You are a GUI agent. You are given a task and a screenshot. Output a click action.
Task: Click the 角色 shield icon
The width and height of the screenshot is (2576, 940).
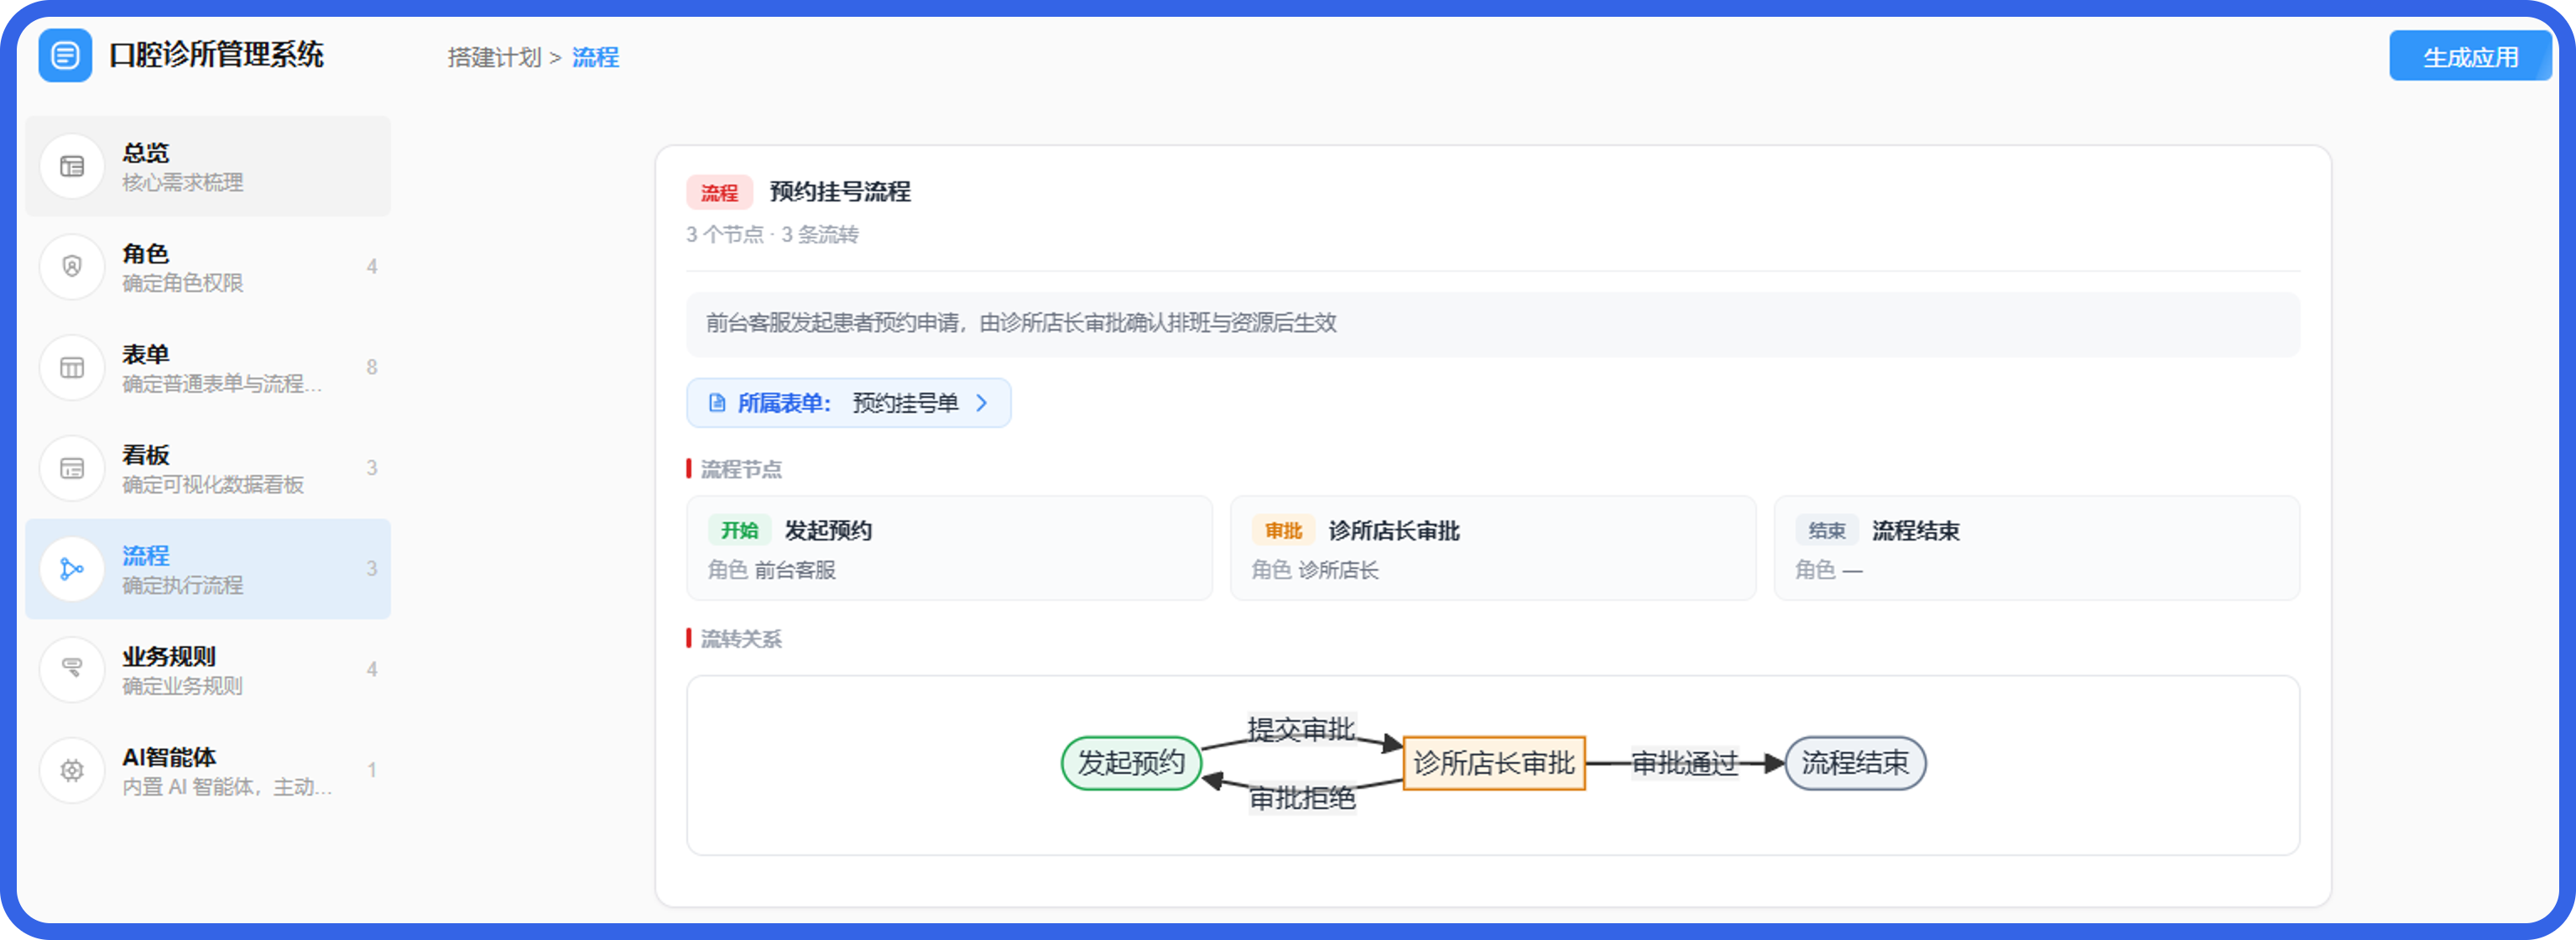point(72,267)
